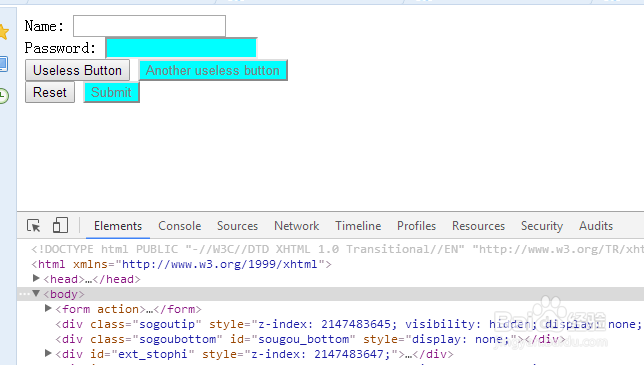Click the inspect element picker icon
The image size is (644, 365).
point(34,226)
